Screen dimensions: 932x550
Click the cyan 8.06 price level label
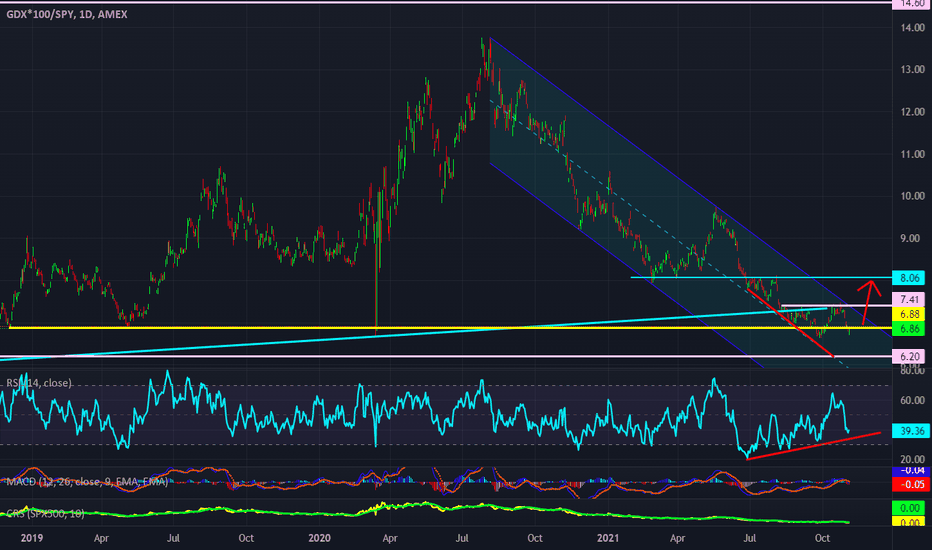909,278
